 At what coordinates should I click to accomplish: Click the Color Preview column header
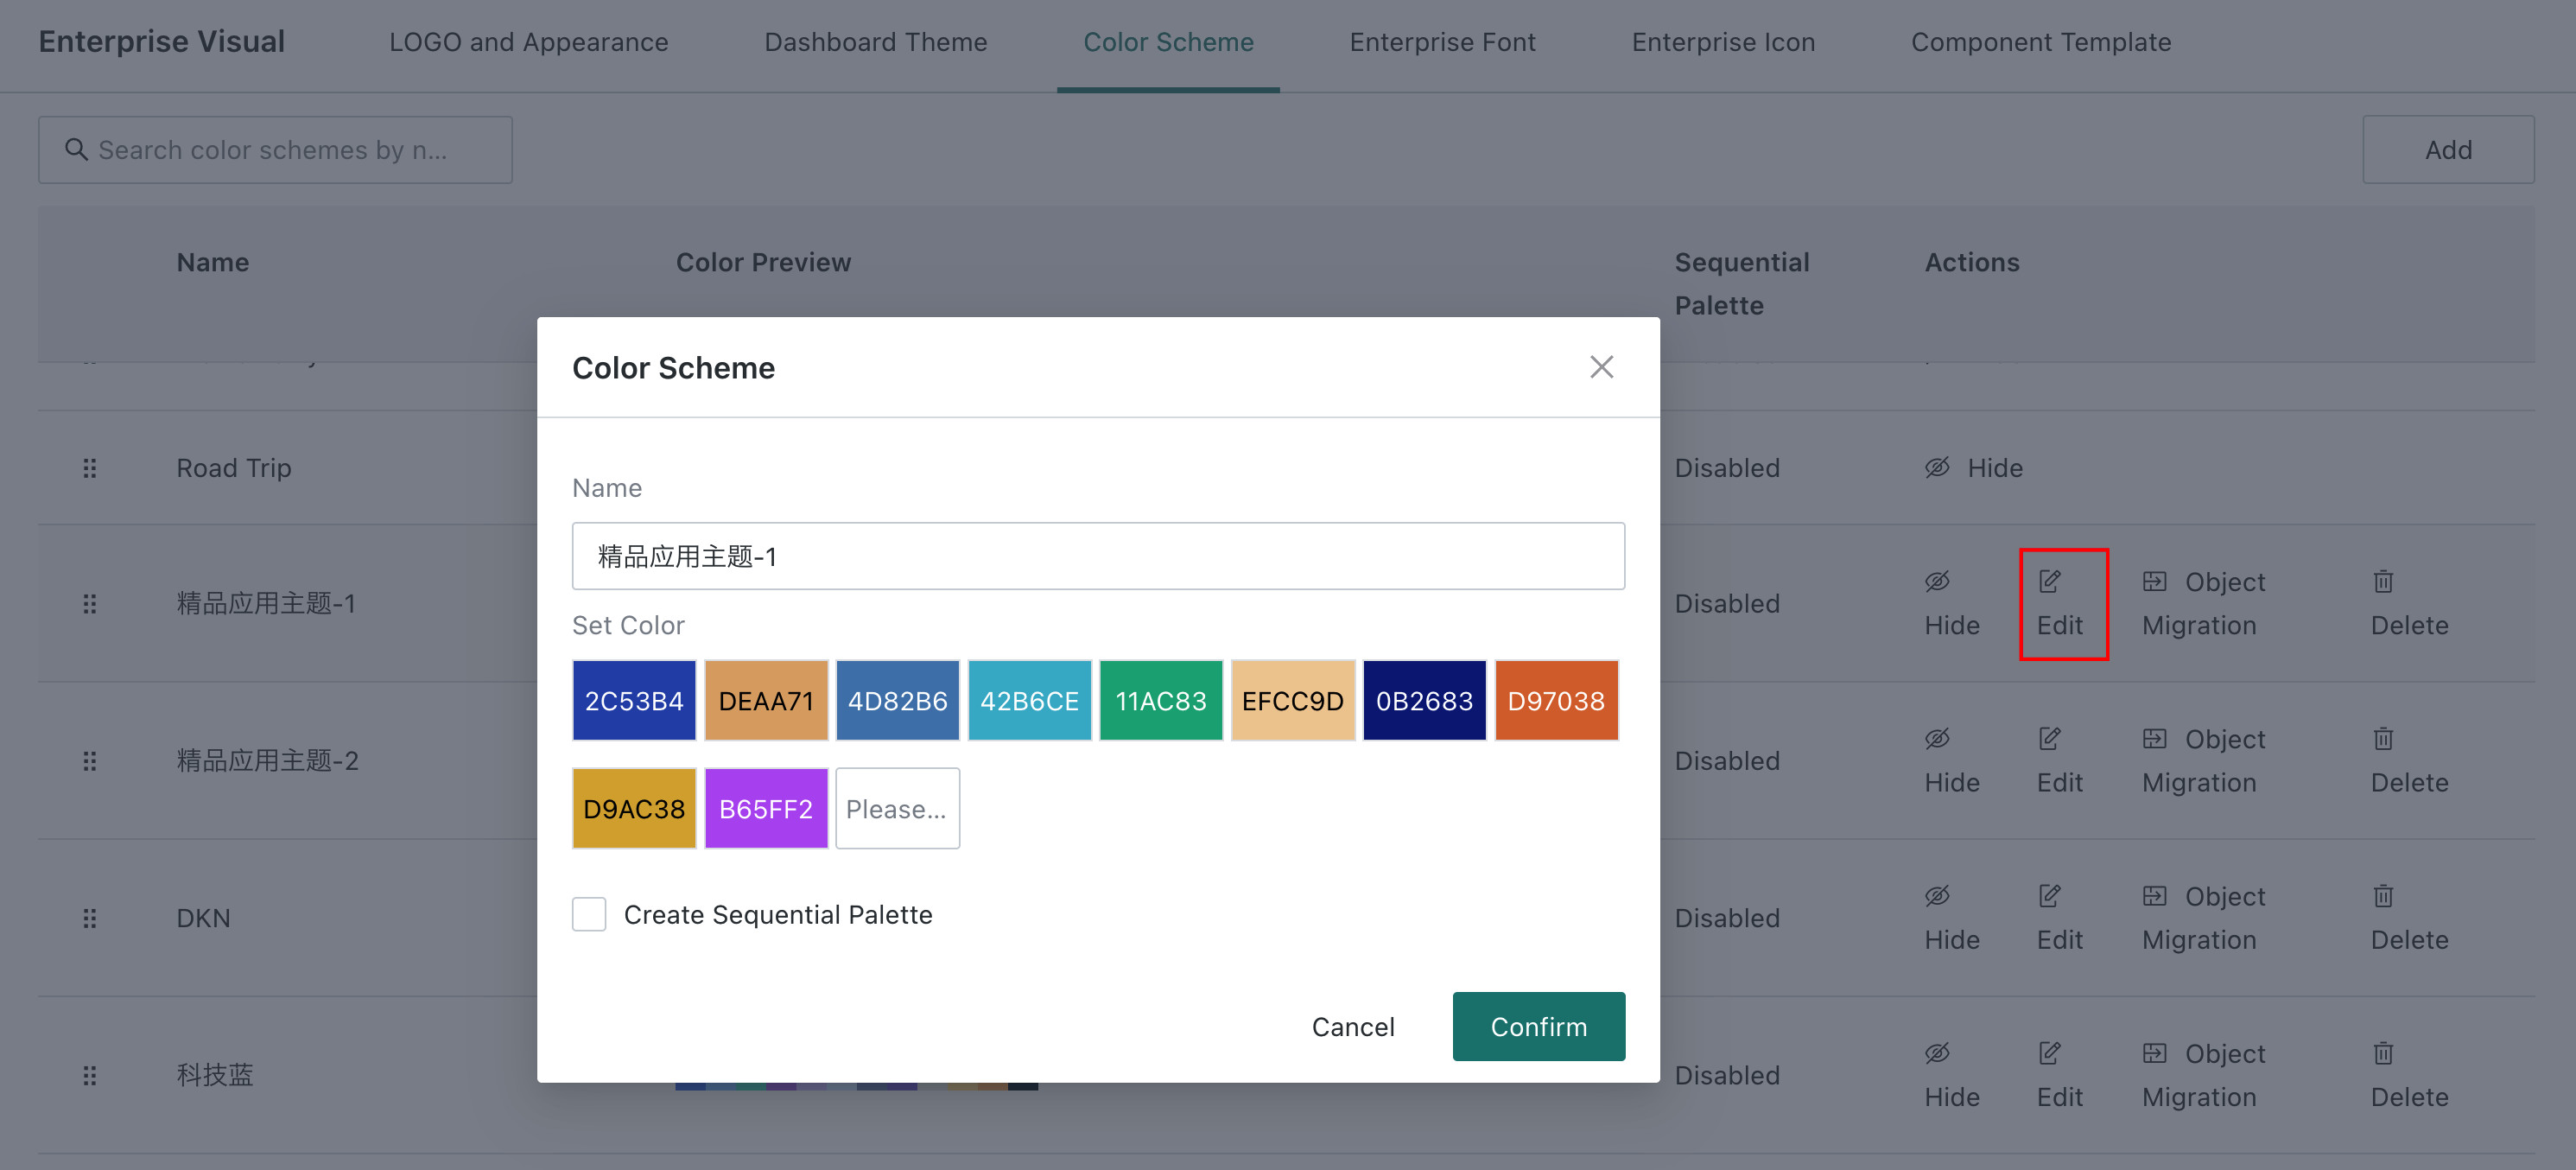[763, 262]
